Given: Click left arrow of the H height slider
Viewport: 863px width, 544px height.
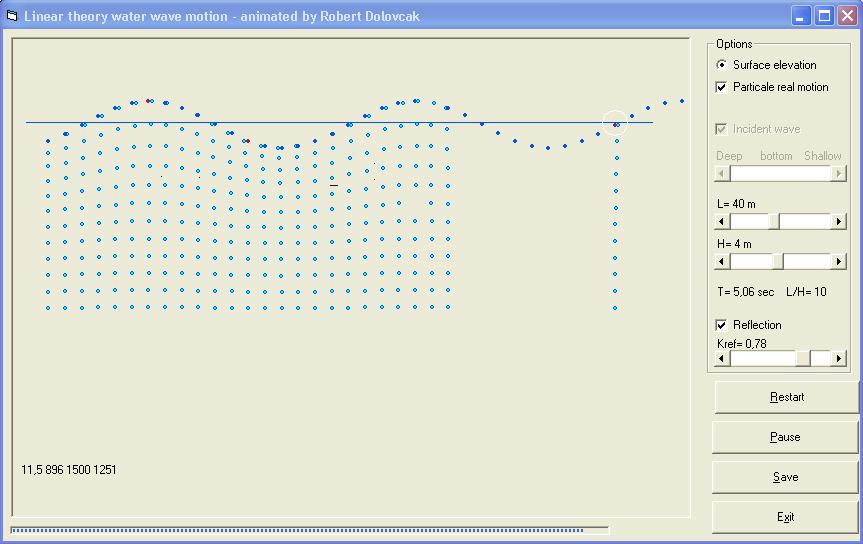Looking at the screenshot, I should tap(723, 261).
